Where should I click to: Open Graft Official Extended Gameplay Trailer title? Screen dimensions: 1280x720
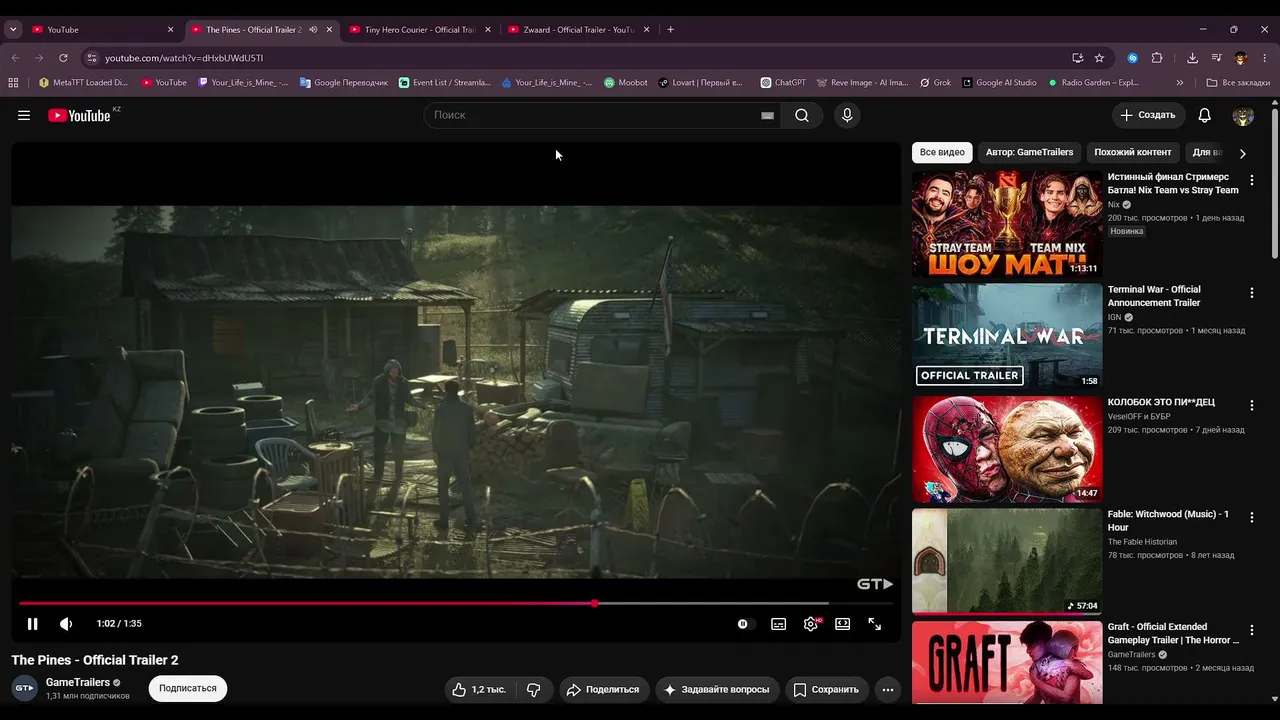[1173, 633]
